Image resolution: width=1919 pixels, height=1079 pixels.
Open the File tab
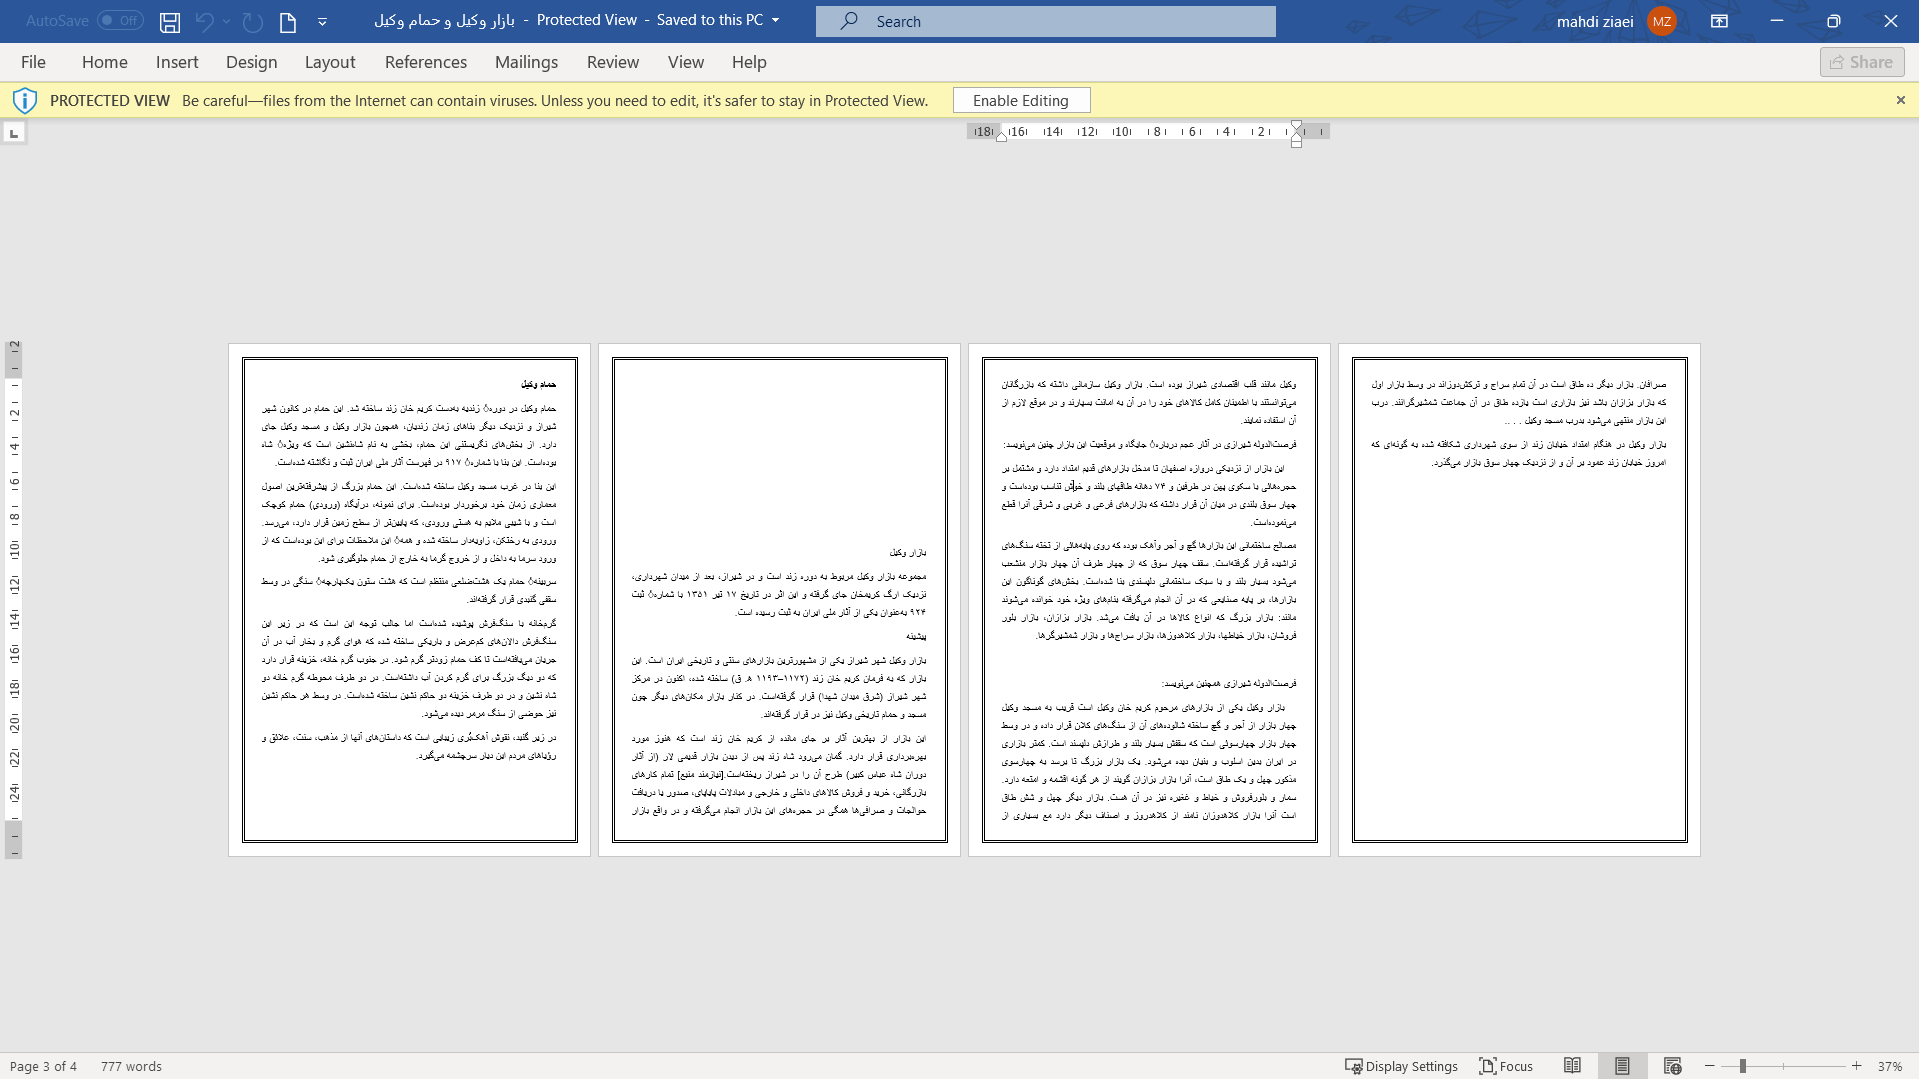(33, 62)
